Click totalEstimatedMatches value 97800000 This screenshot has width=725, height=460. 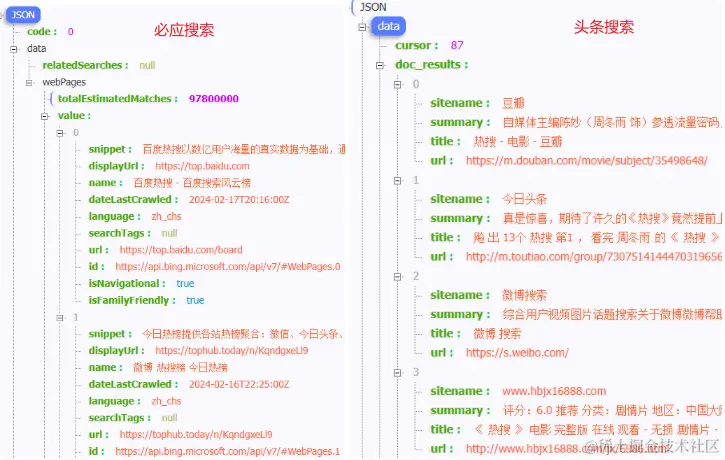pyautogui.click(x=214, y=99)
